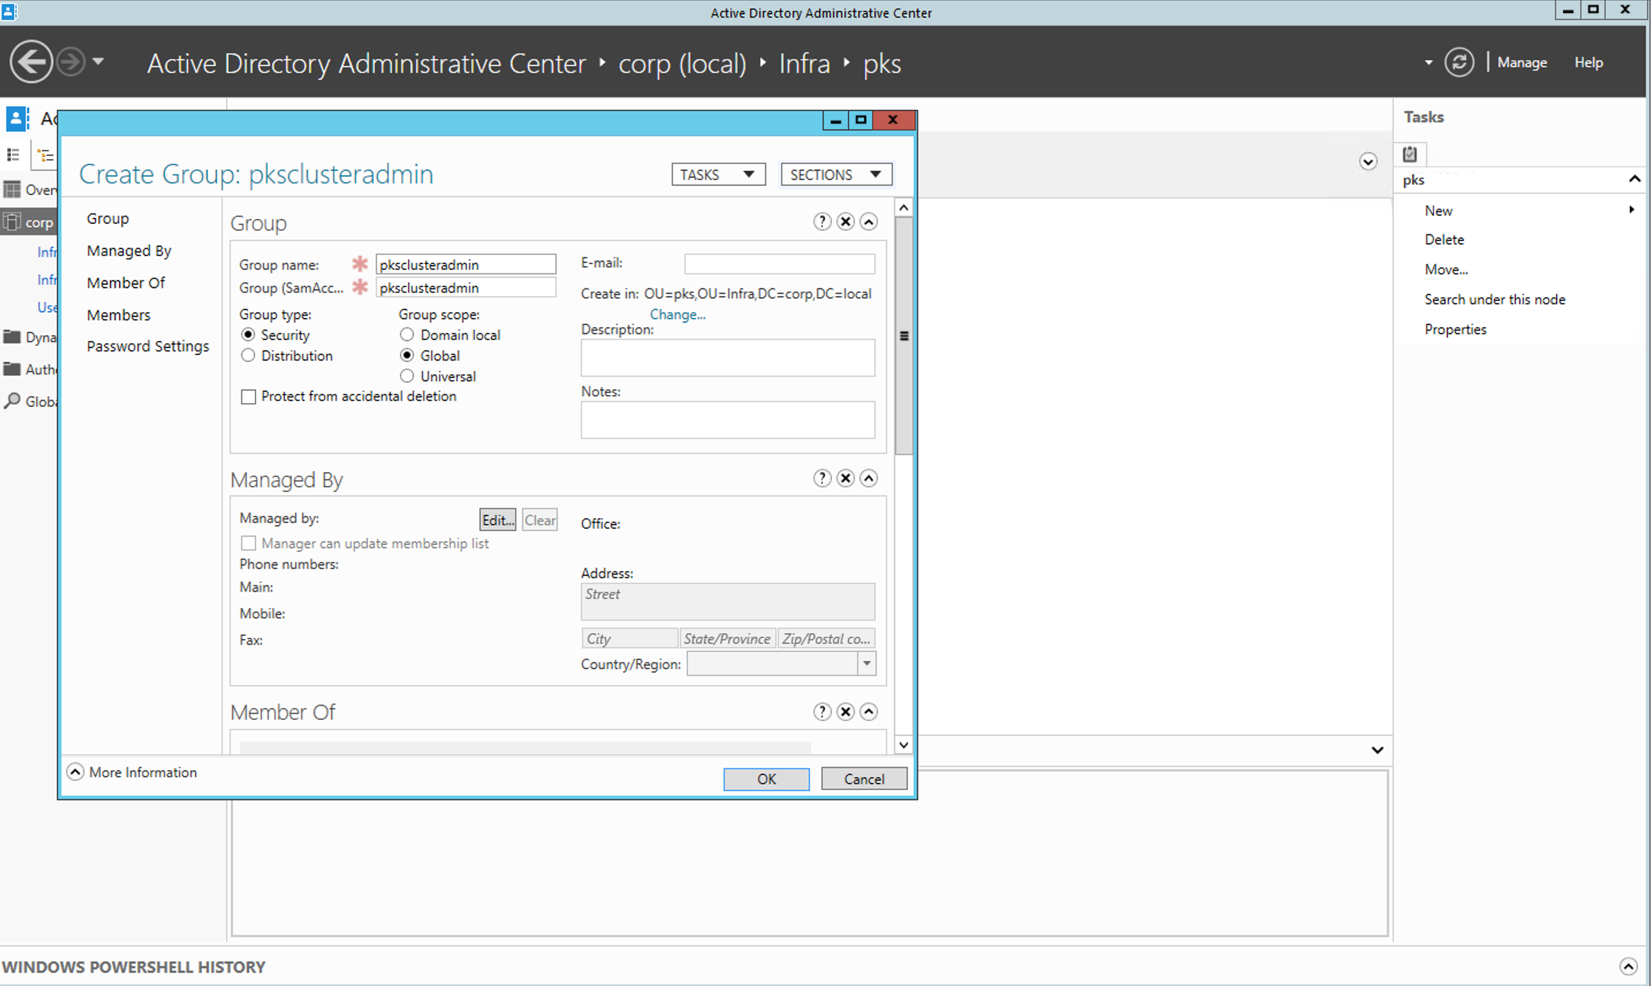
Task: Enable Protect from accidental deletion
Action: coord(248,397)
